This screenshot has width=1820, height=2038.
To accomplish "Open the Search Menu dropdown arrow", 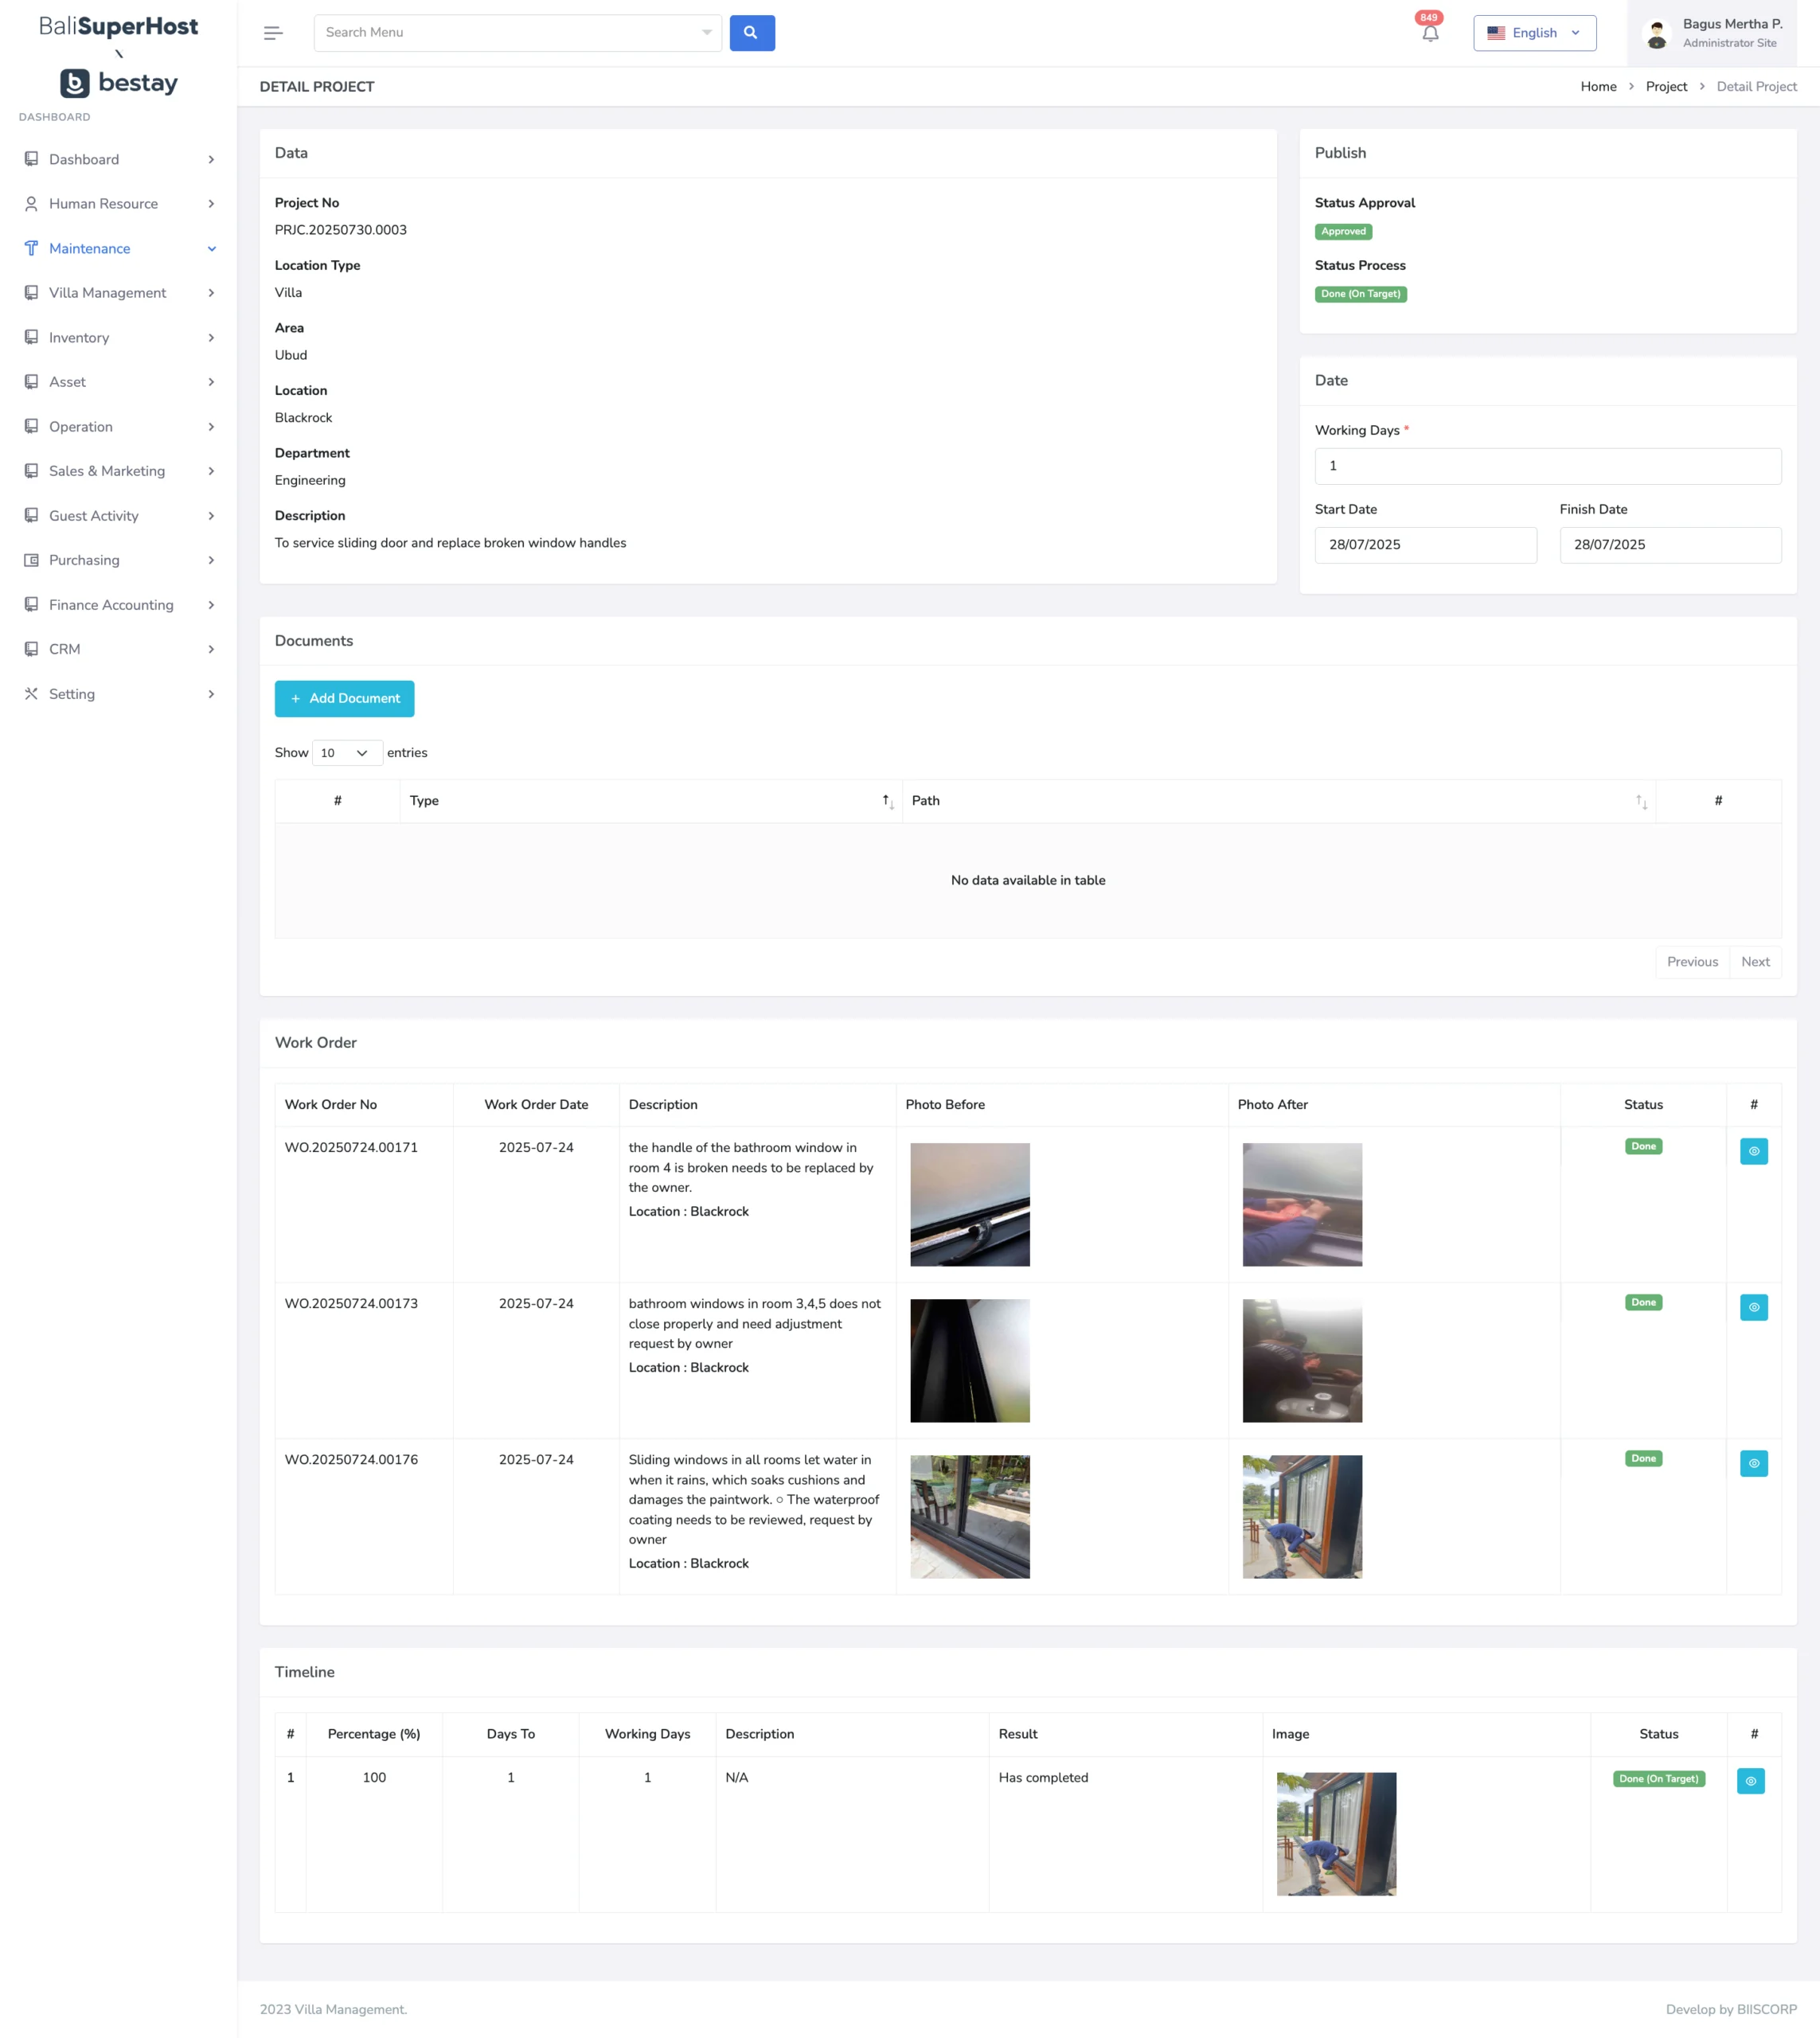I will click(x=706, y=33).
